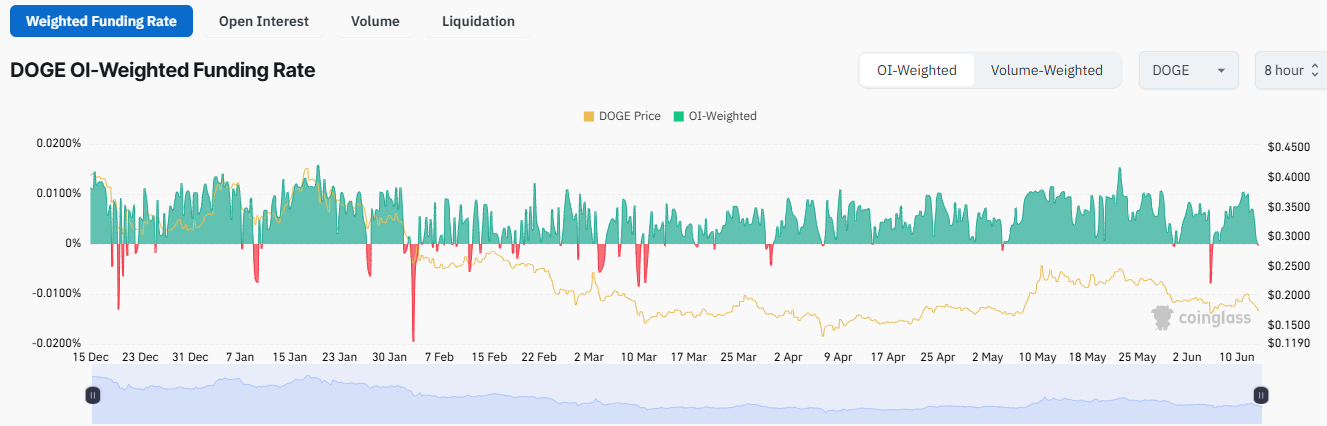This screenshot has width=1327, height=426.
Task: Select the OI-Weighted toggle option
Action: click(916, 71)
